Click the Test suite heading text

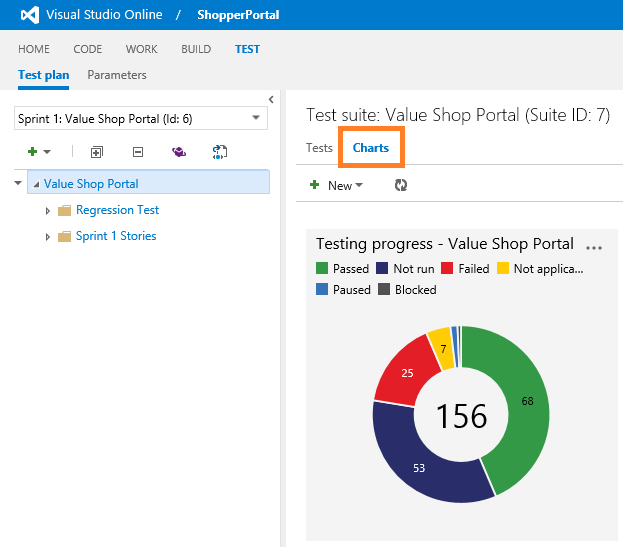(458, 115)
